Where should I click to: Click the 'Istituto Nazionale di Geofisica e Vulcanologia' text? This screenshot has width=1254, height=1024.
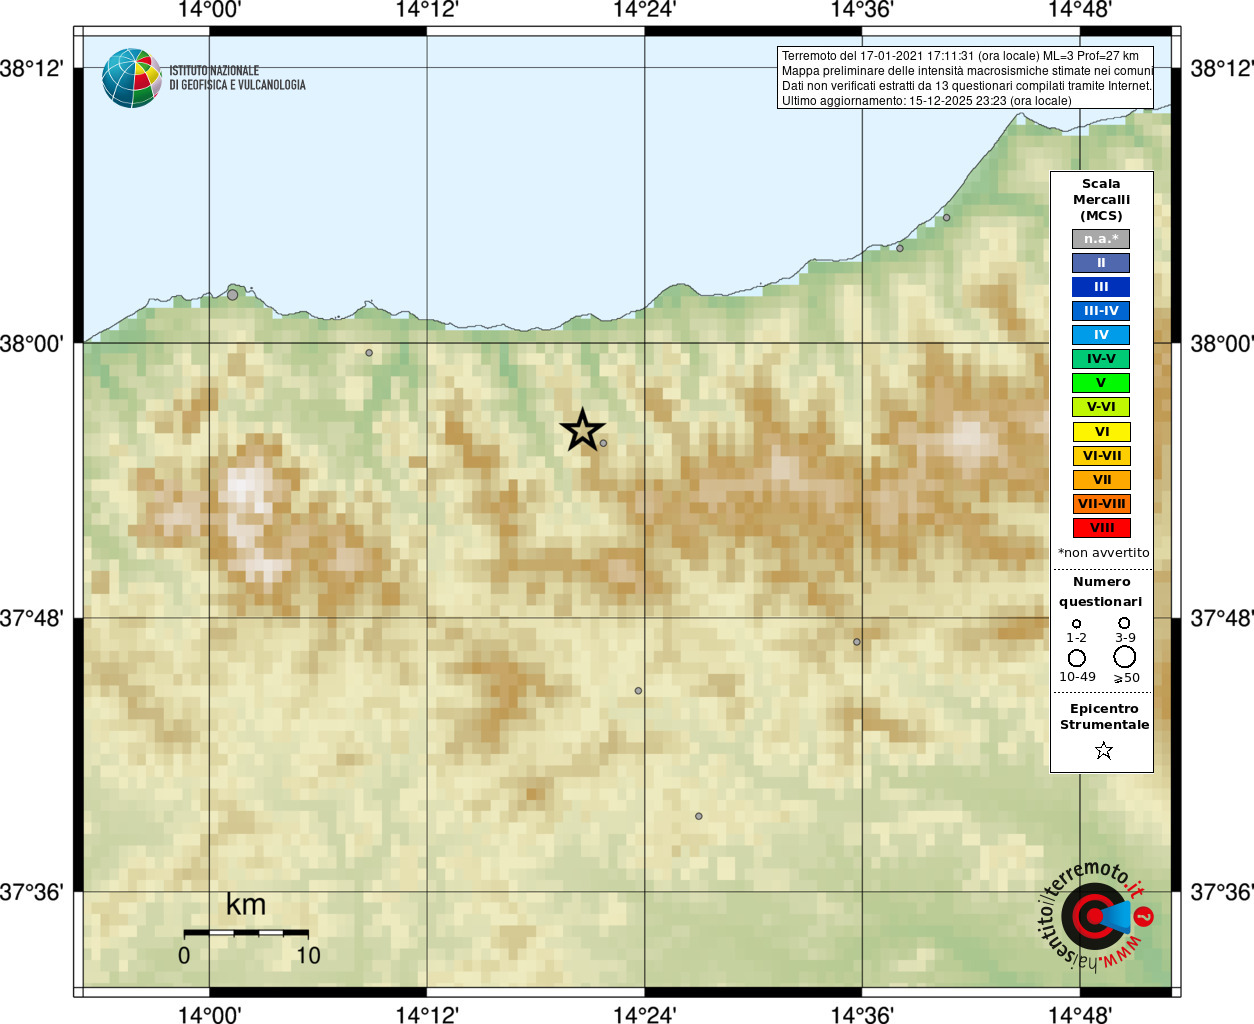click(x=237, y=78)
